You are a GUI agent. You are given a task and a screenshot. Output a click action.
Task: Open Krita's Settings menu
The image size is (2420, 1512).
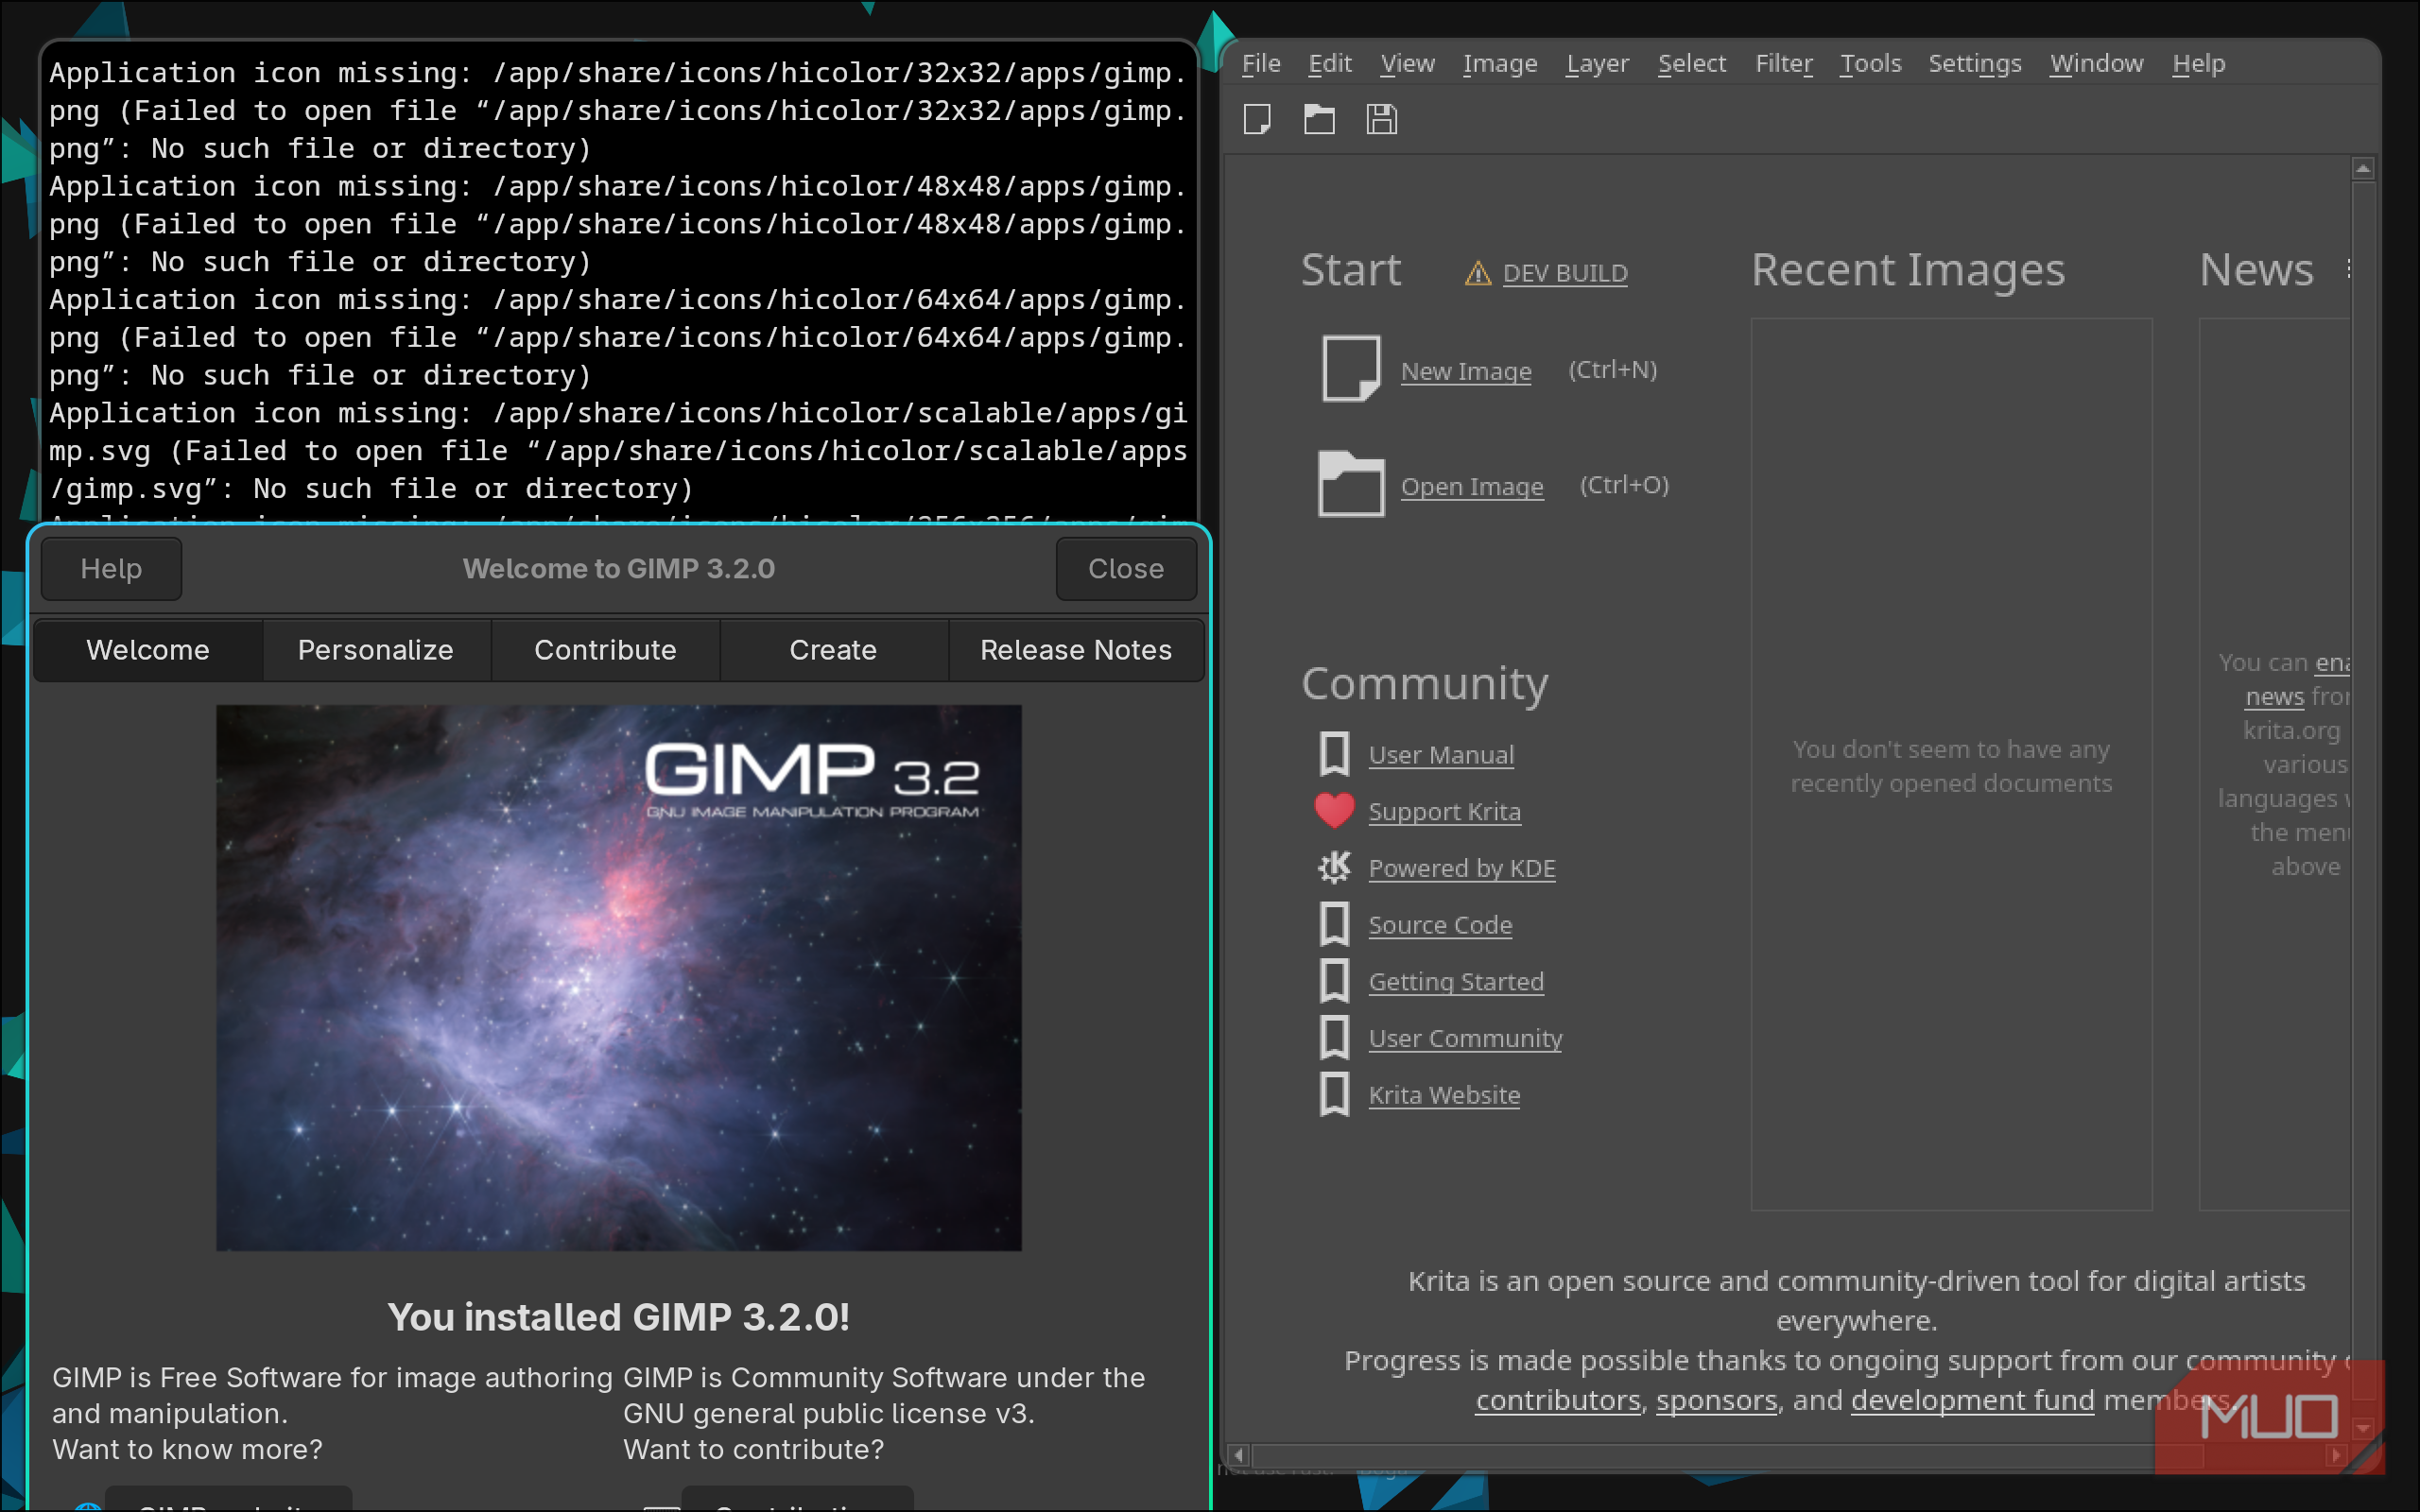pyautogui.click(x=1974, y=64)
